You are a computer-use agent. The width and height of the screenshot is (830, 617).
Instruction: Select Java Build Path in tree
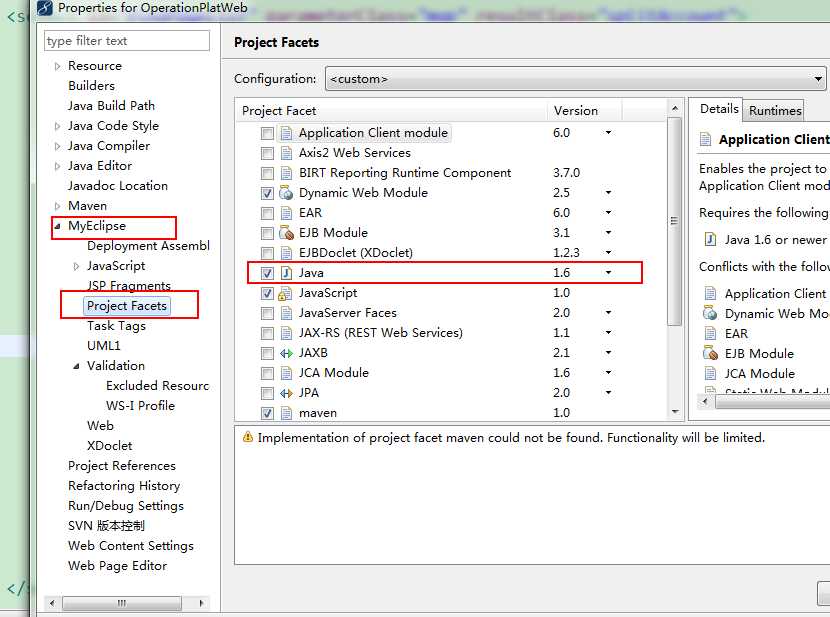click(x=111, y=106)
